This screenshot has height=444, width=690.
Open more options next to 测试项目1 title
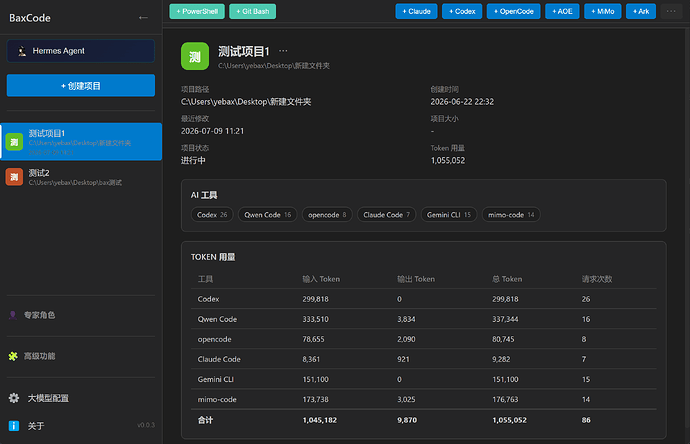click(283, 51)
